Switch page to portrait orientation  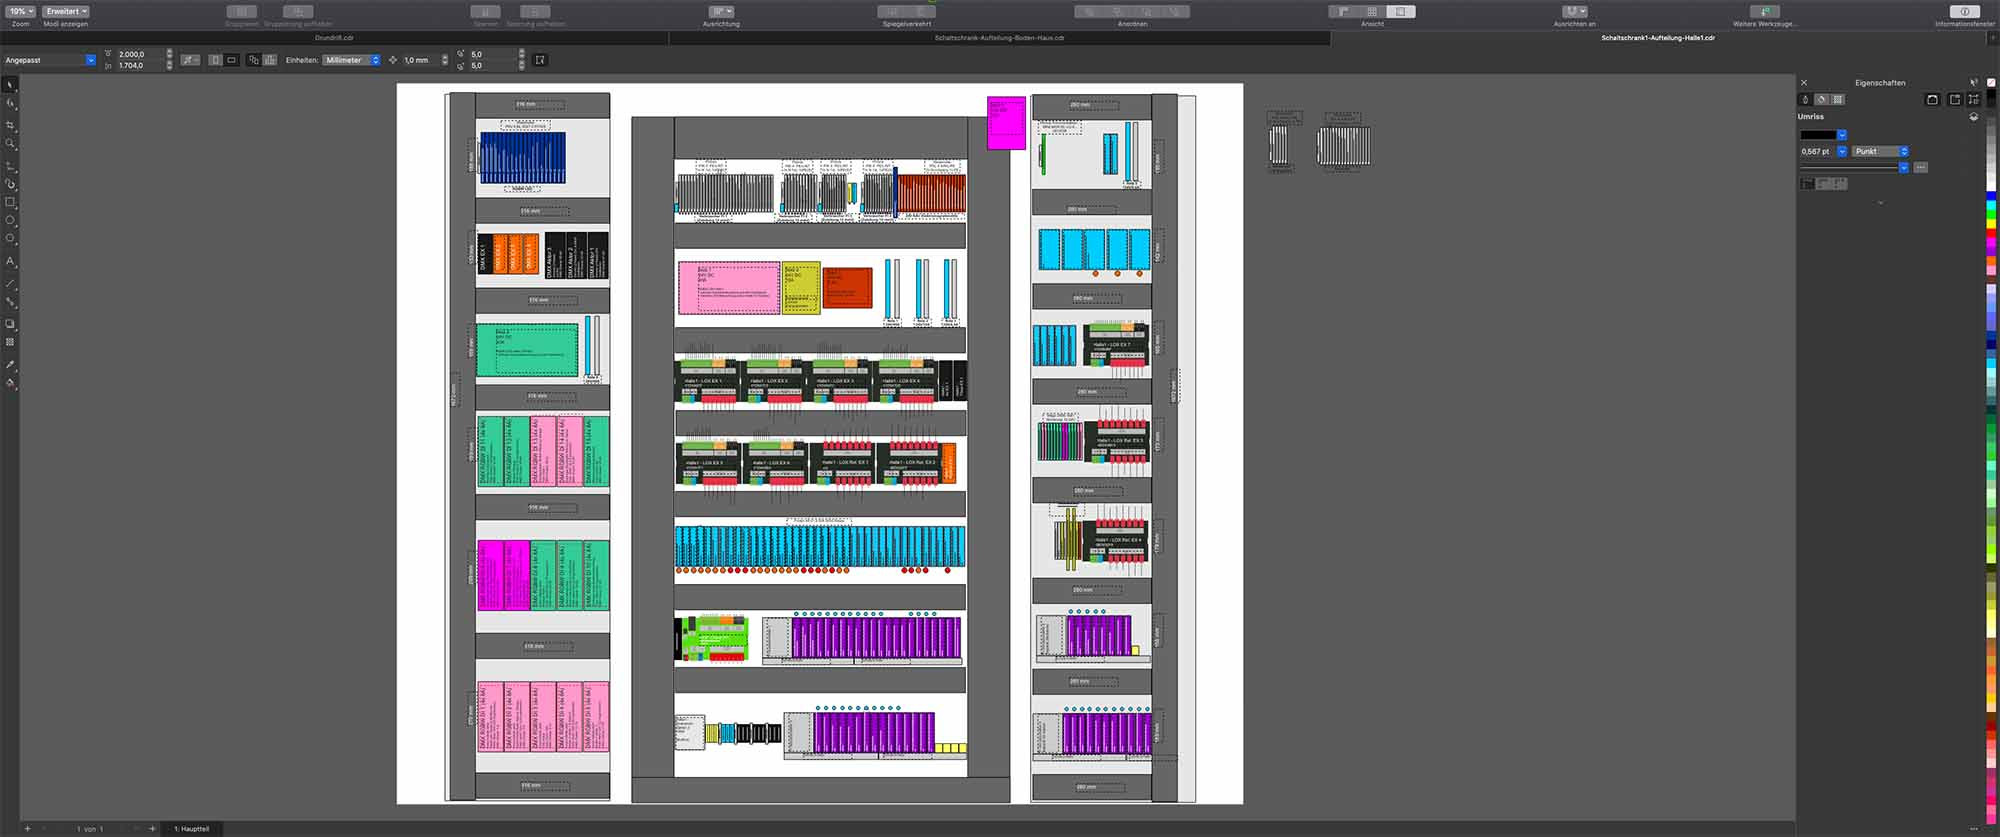click(215, 60)
